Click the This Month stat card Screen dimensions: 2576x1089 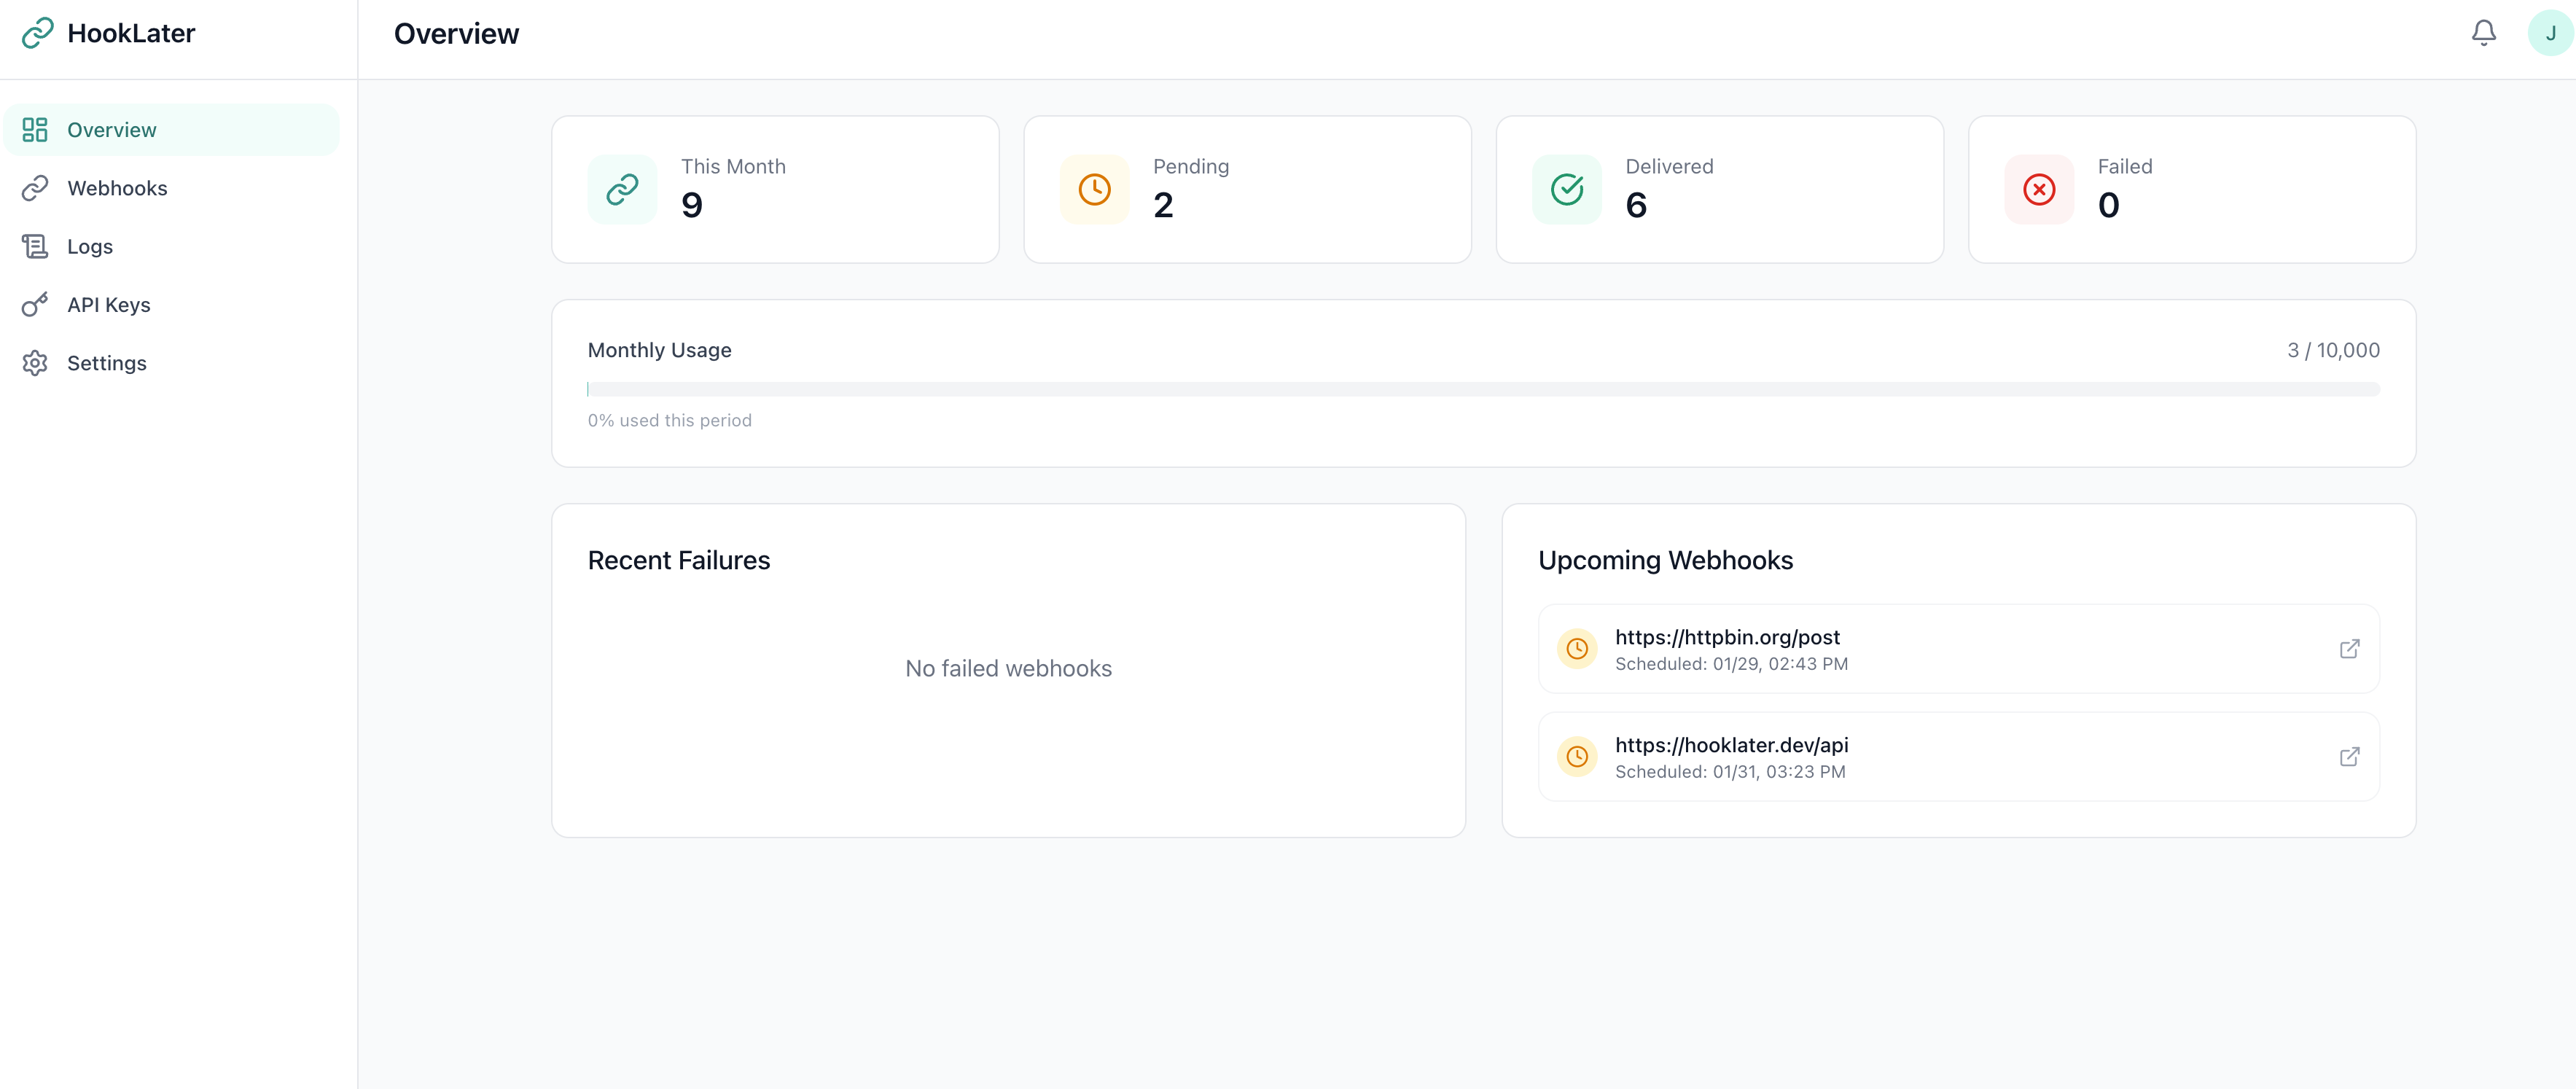point(775,189)
